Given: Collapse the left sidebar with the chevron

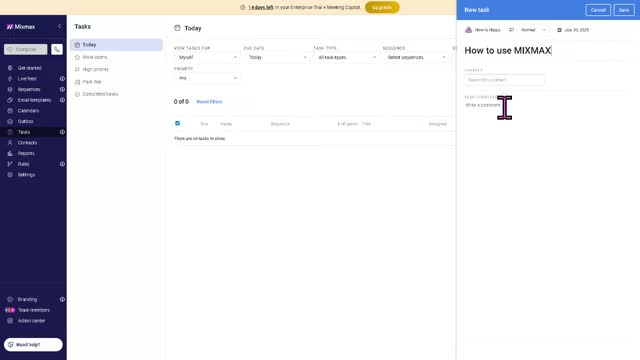Looking at the screenshot, I should coord(59,26).
